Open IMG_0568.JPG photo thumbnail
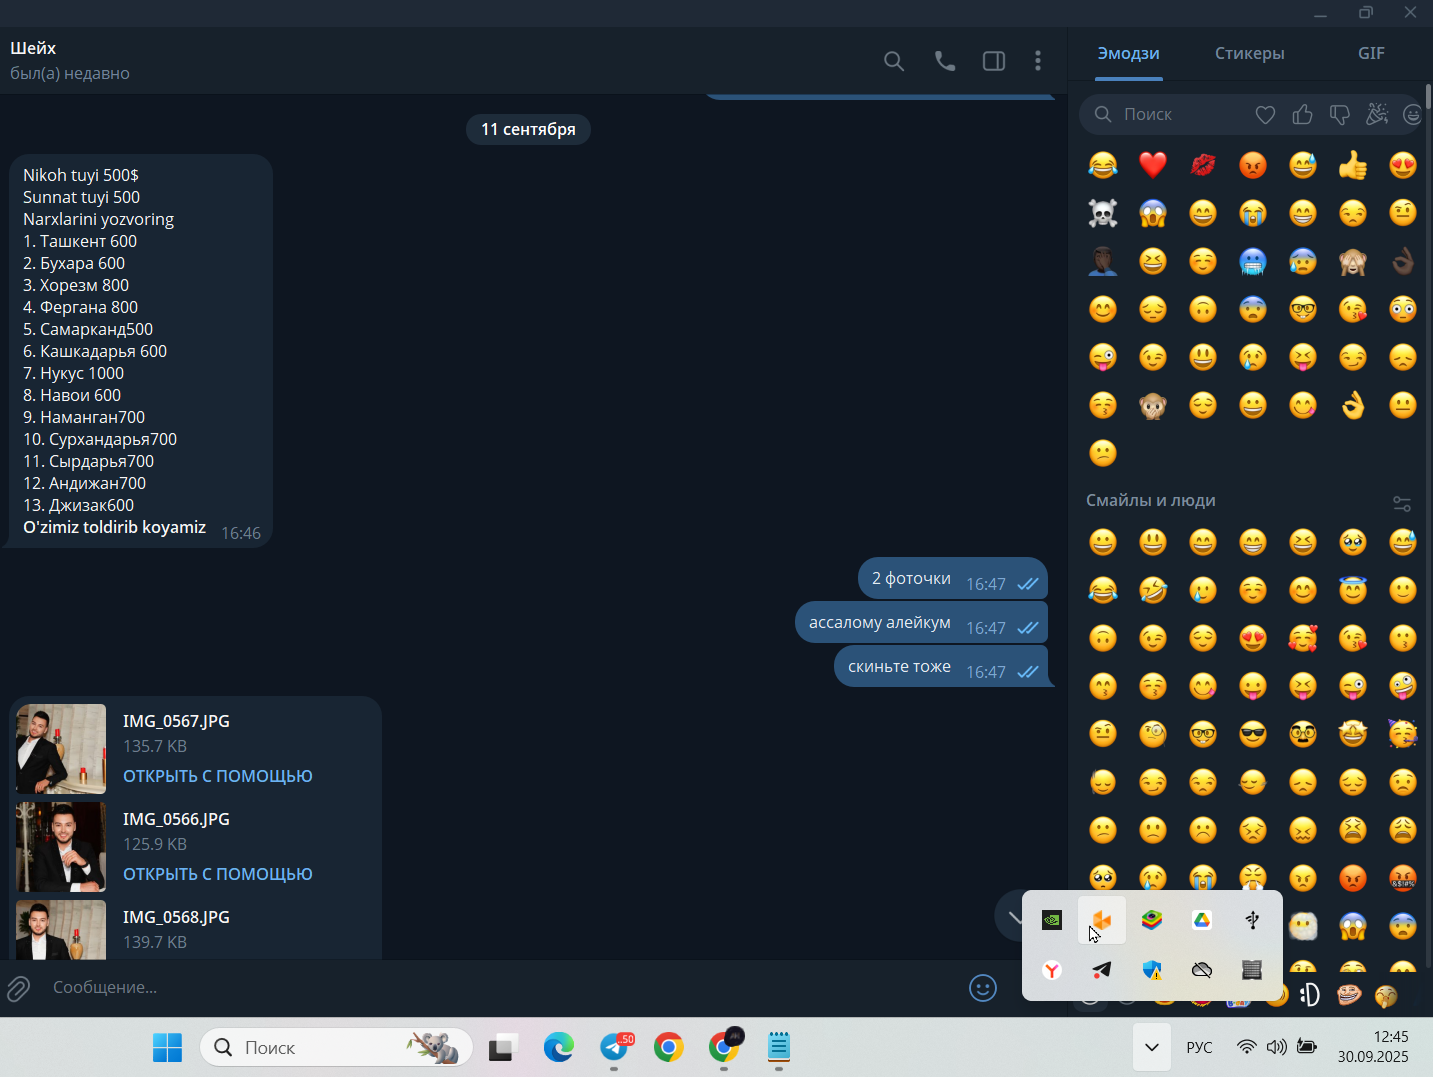This screenshot has width=1433, height=1077. click(61, 930)
